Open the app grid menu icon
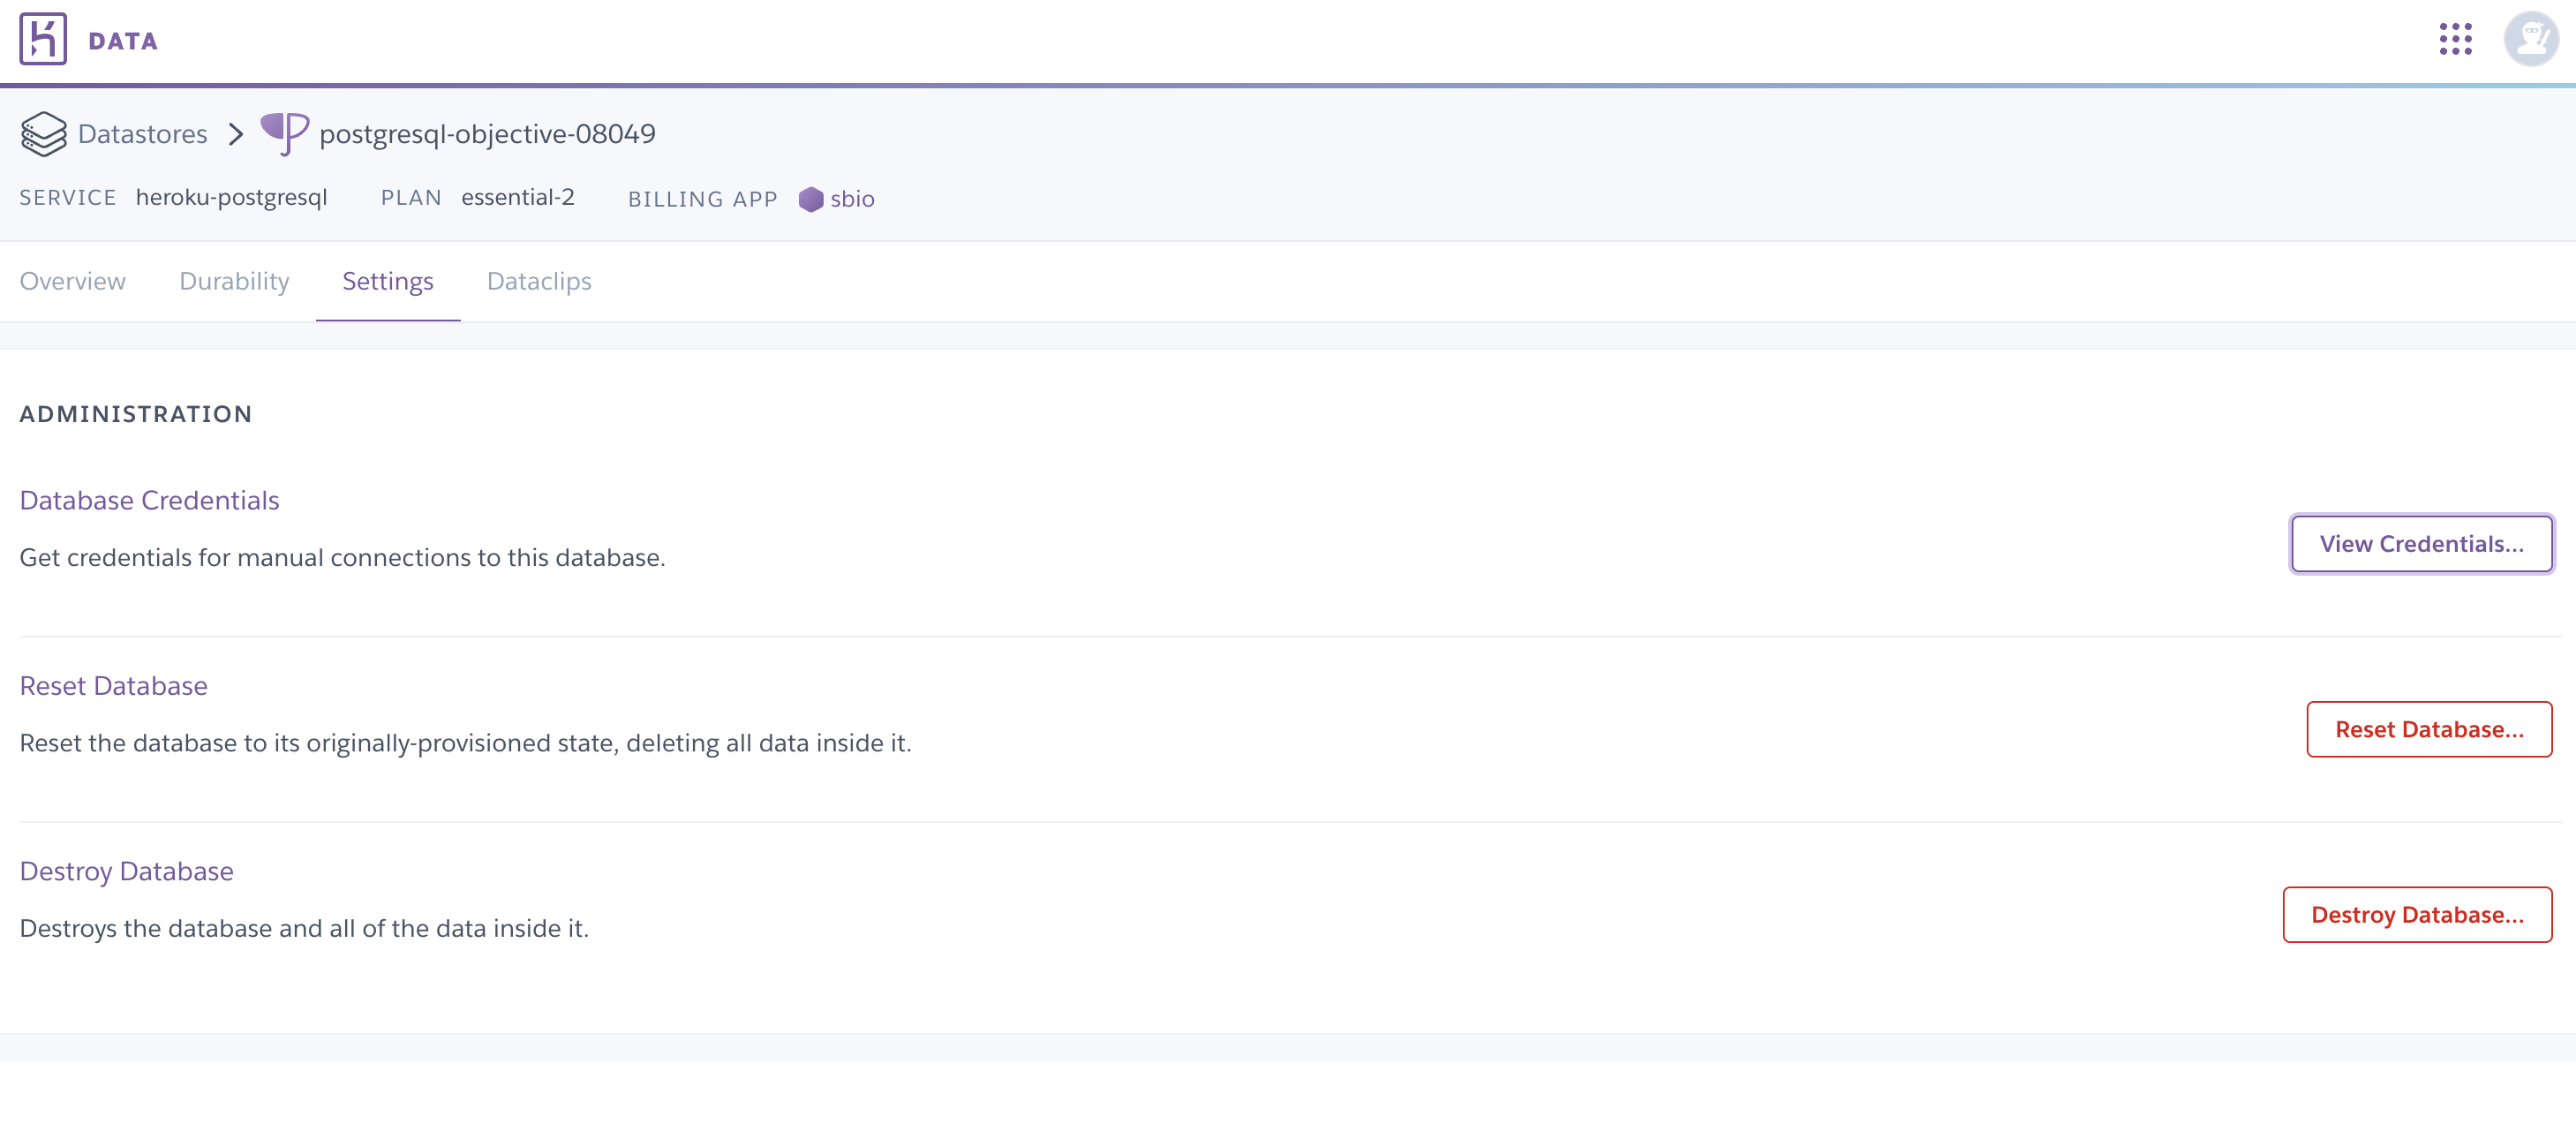The height and width of the screenshot is (1139, 2576). 2456,39
